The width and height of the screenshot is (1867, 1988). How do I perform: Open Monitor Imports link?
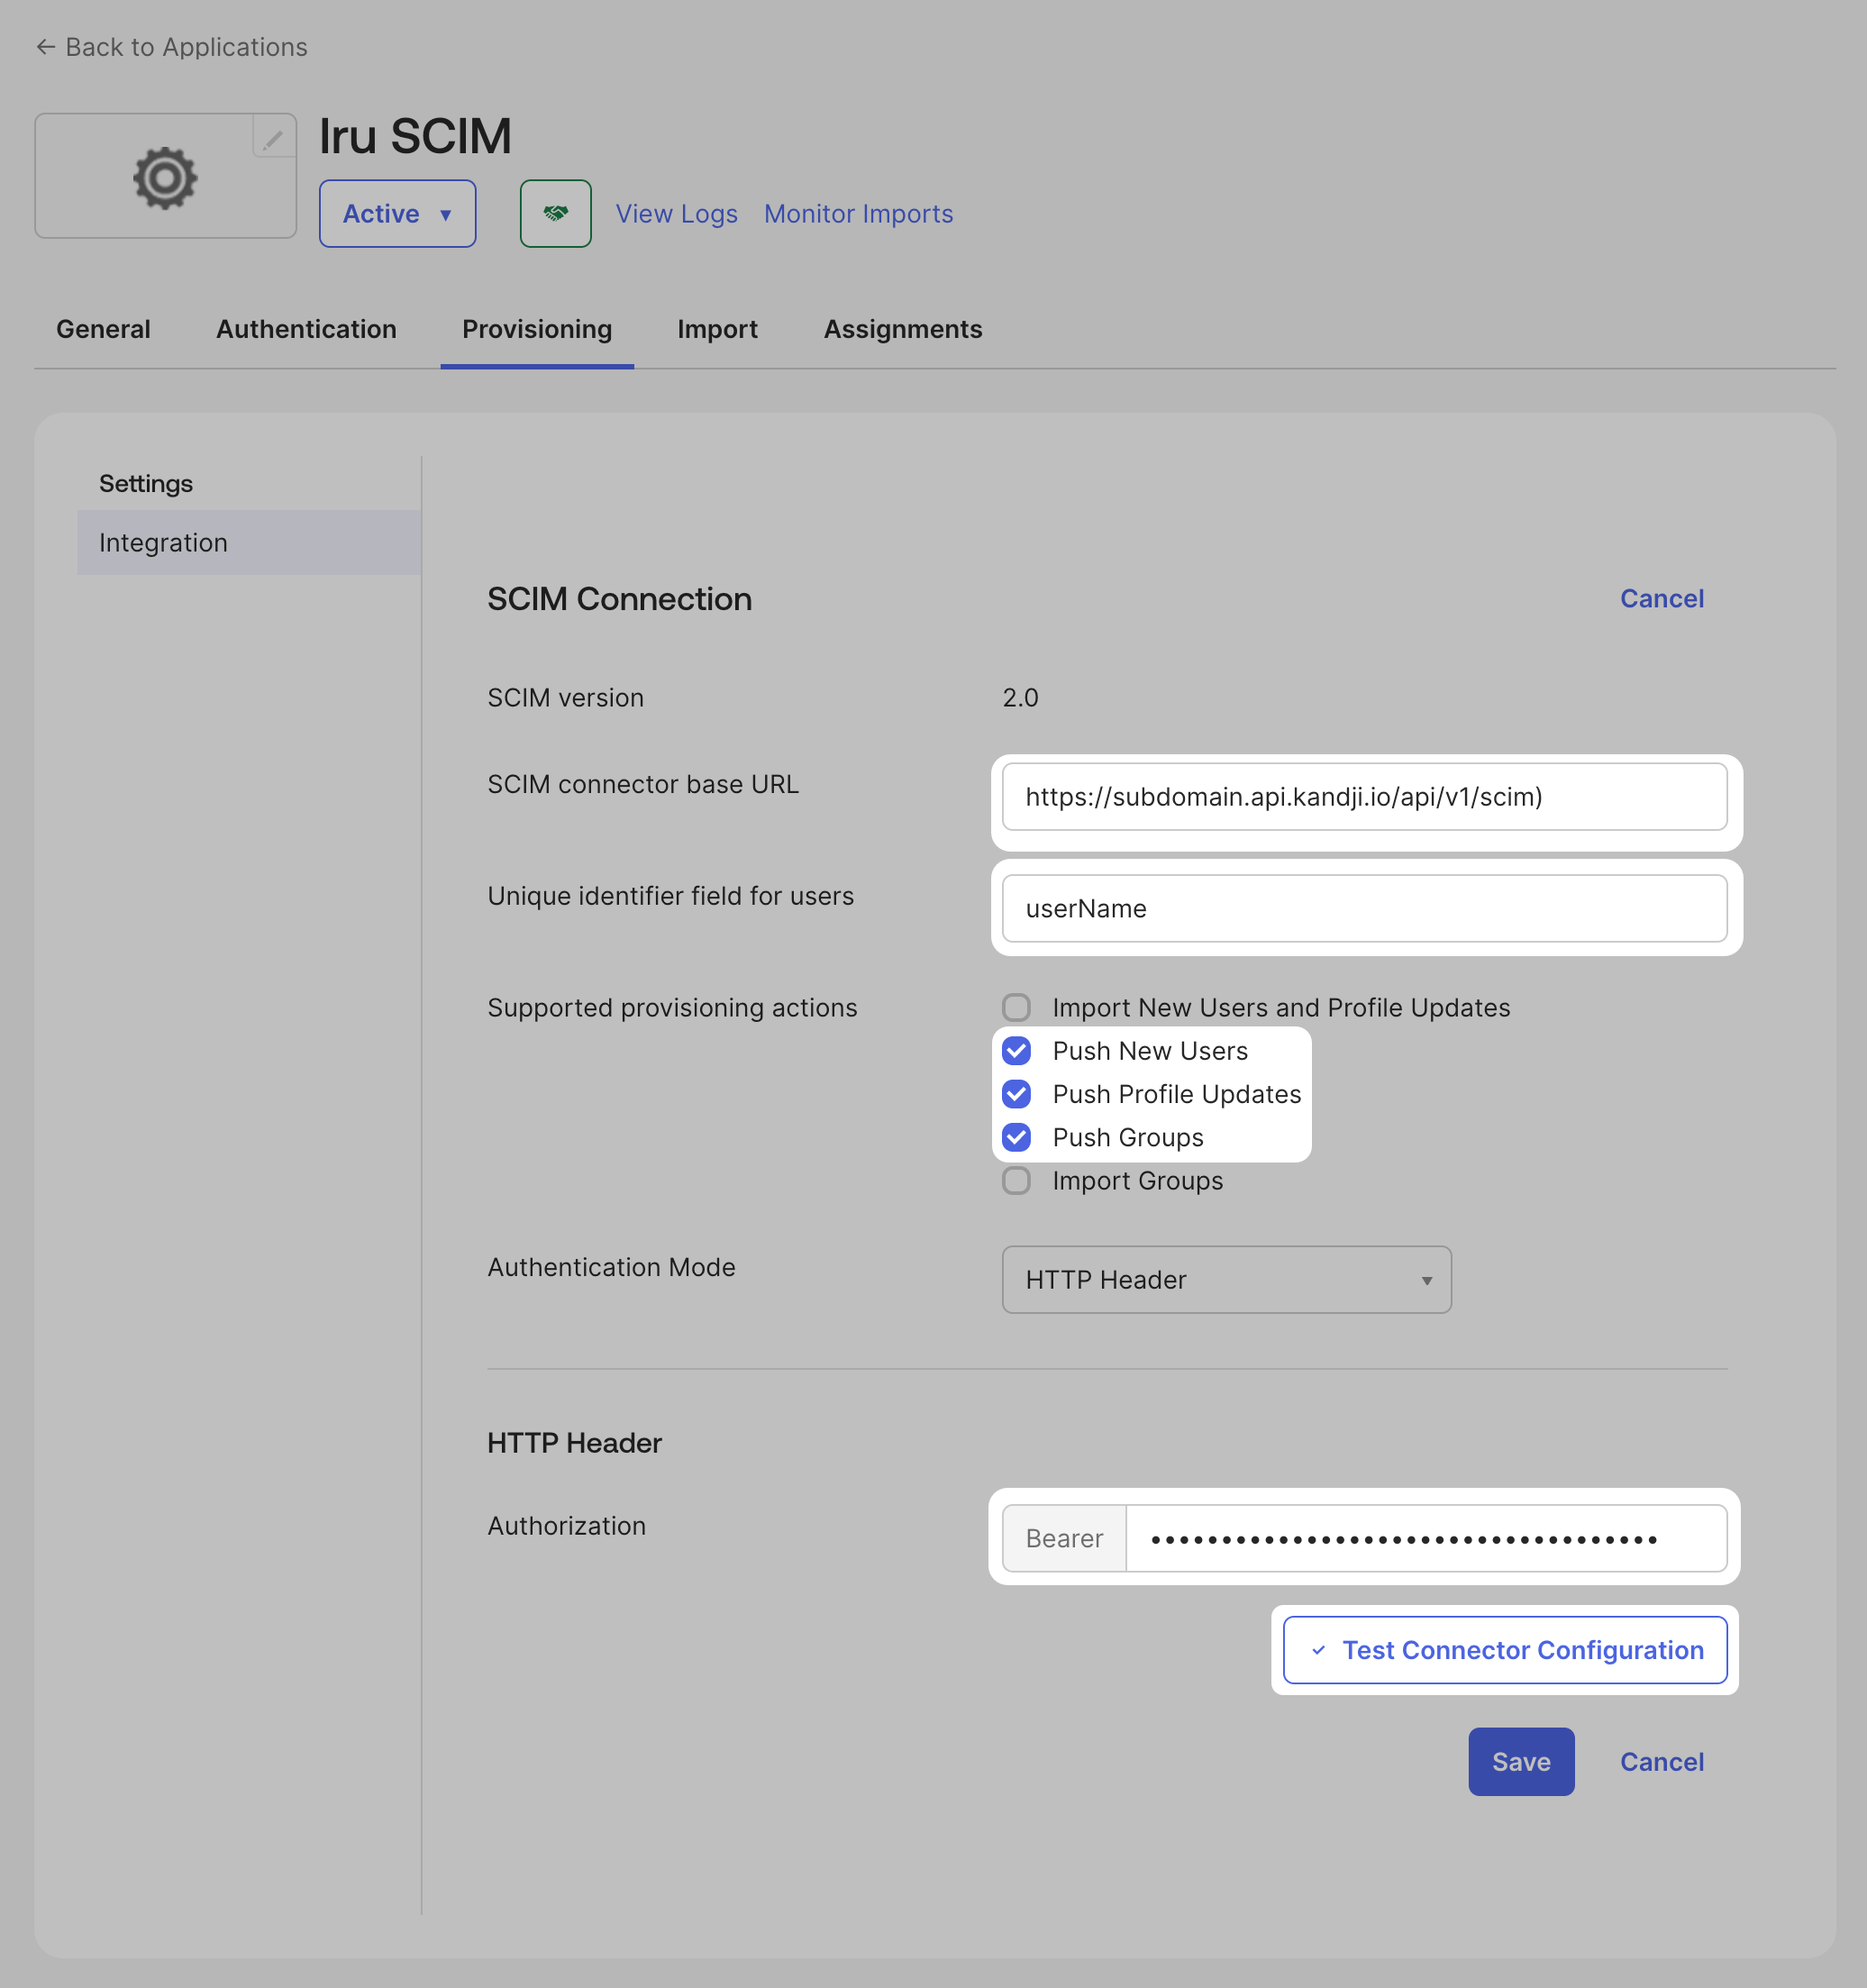click(x=858, y=214)
